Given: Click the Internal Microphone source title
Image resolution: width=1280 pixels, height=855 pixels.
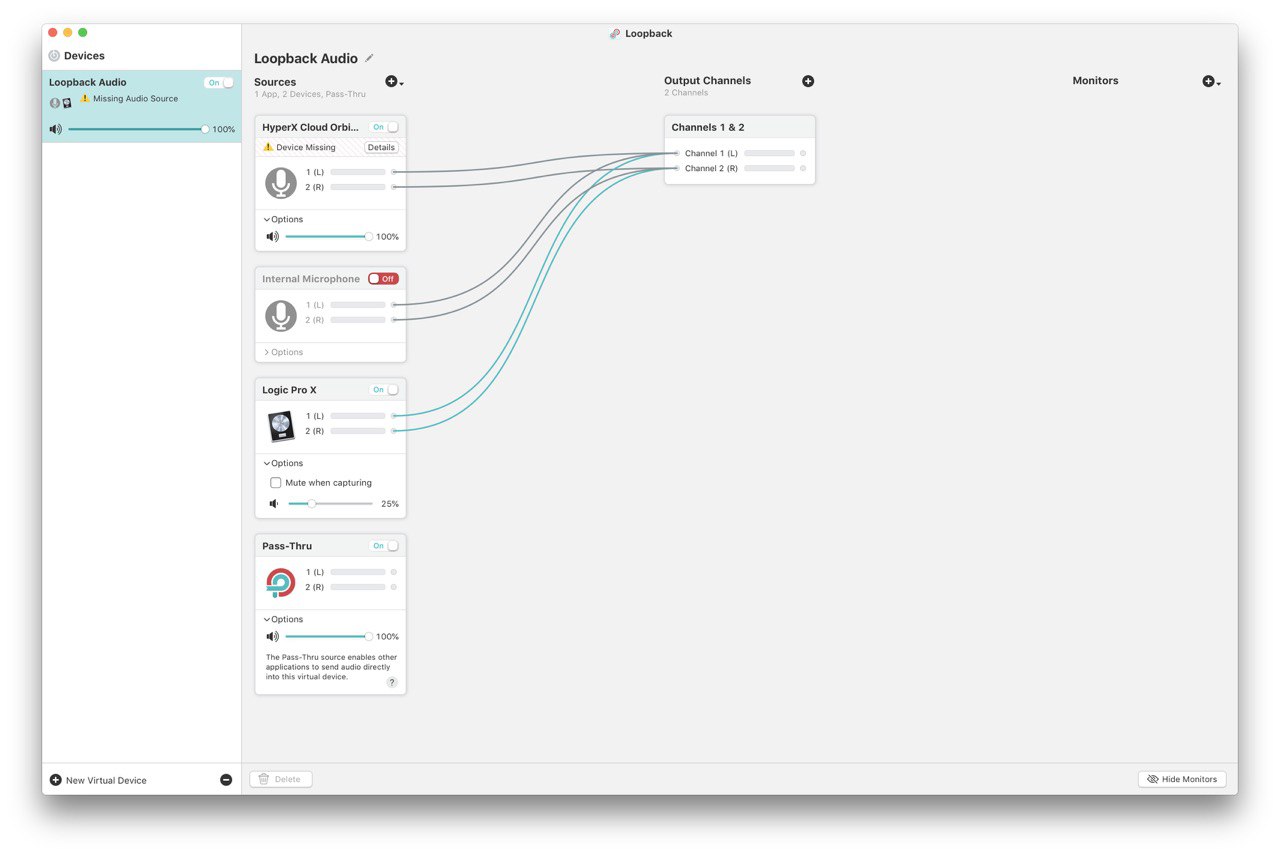Looking at the screenshot, I should [311, 279].
